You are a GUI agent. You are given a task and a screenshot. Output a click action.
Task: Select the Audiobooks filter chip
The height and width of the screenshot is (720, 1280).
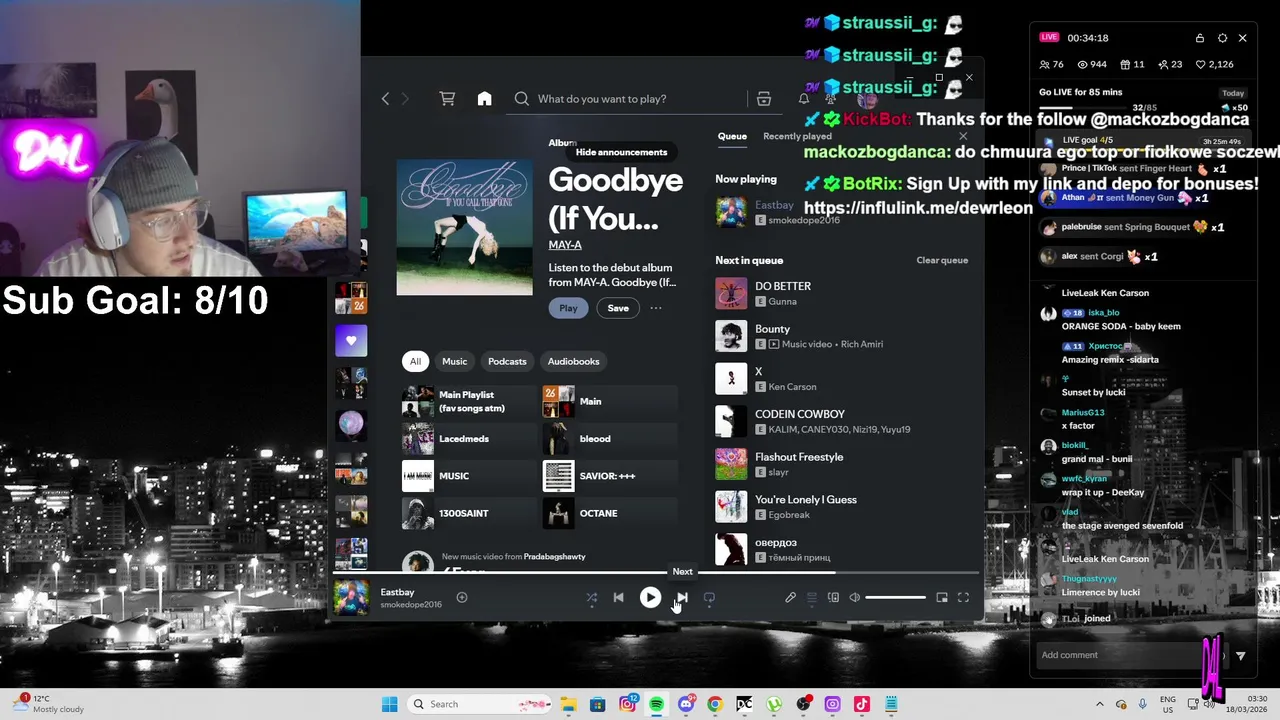click(x=573, y=361)
